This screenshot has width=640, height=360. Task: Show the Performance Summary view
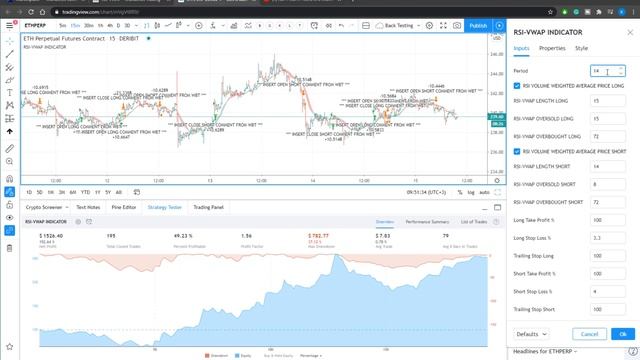pos(427,222)
